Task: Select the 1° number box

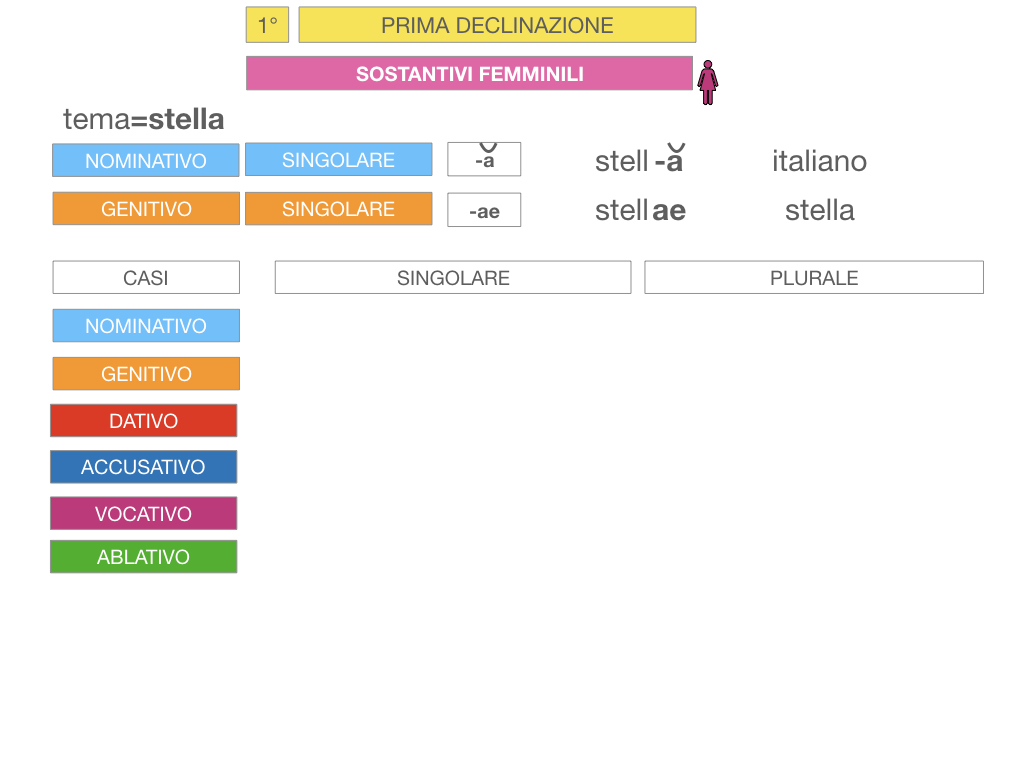Action: coord(267,25)
